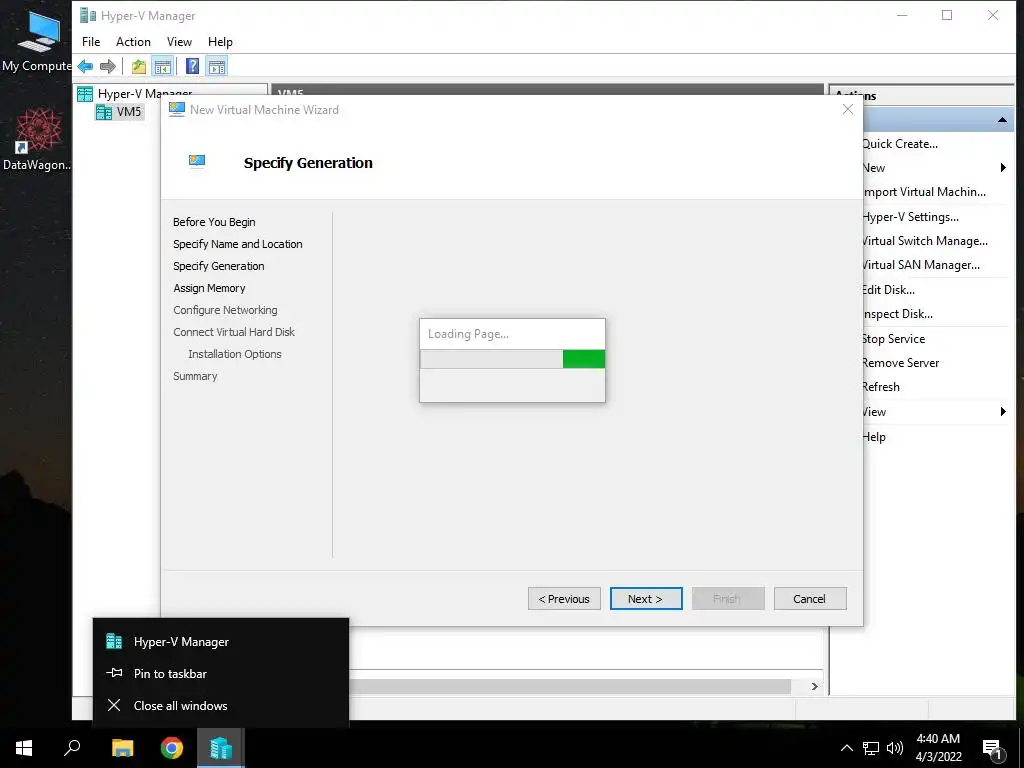
Task: Open Hyper-V Settings in Actions pane
Action: point(910,217)
